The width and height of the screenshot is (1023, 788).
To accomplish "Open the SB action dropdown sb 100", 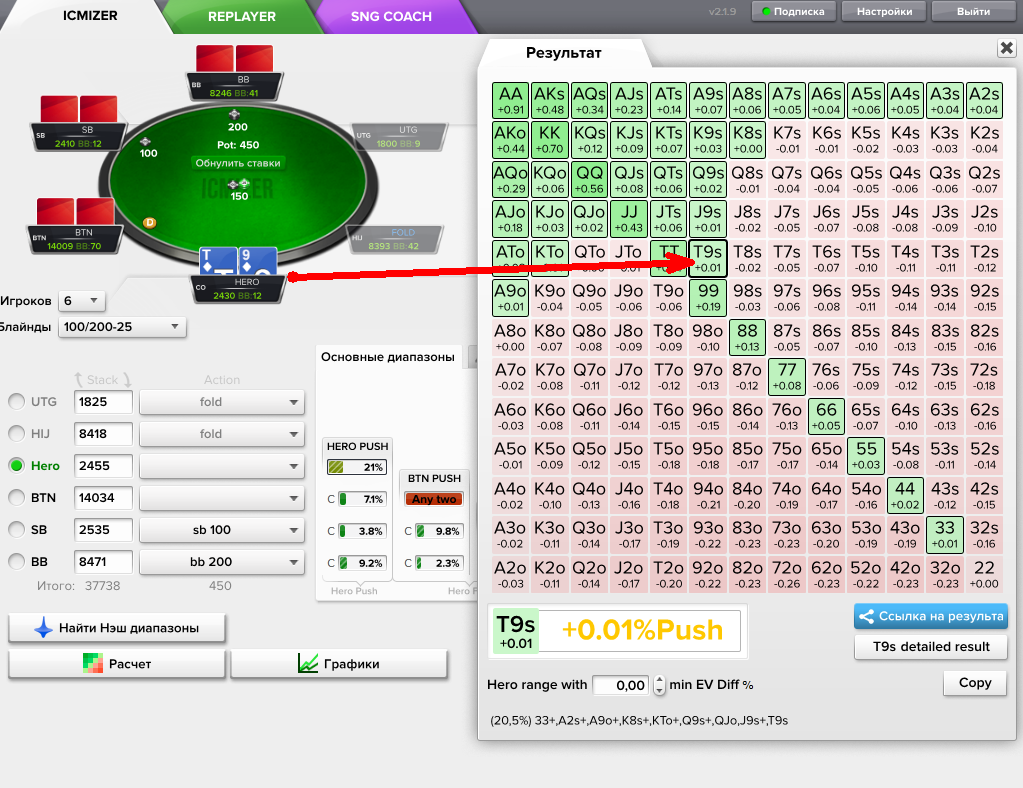I will pos(222,530).
